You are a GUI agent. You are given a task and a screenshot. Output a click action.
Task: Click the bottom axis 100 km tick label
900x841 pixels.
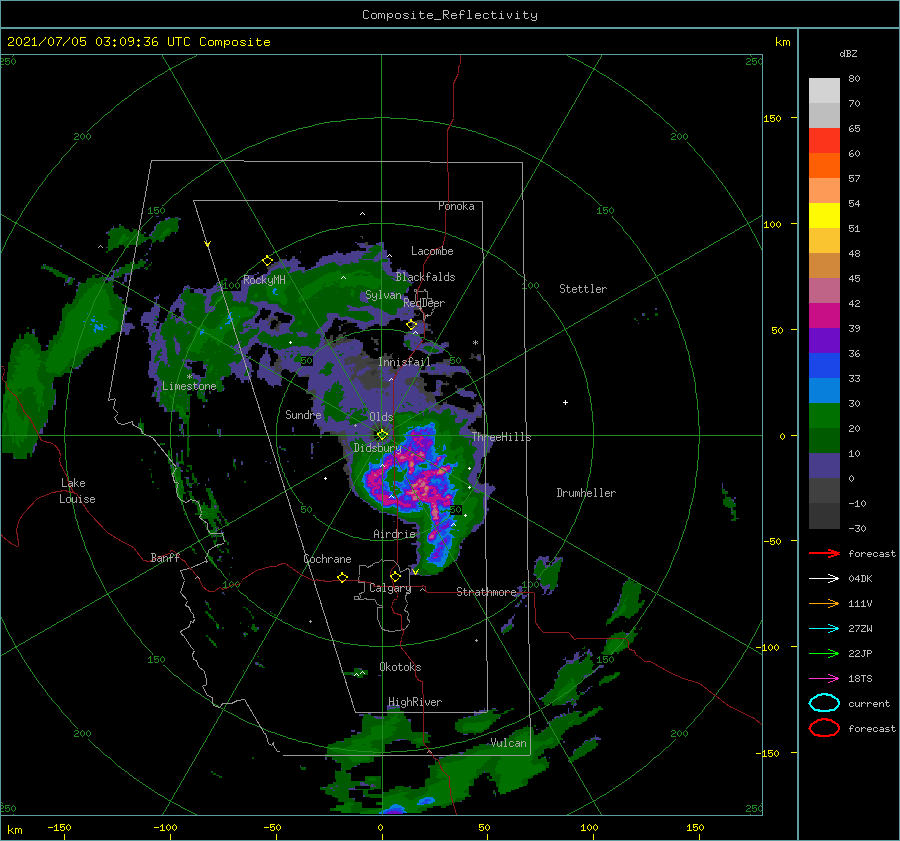[x=589, y=827]
